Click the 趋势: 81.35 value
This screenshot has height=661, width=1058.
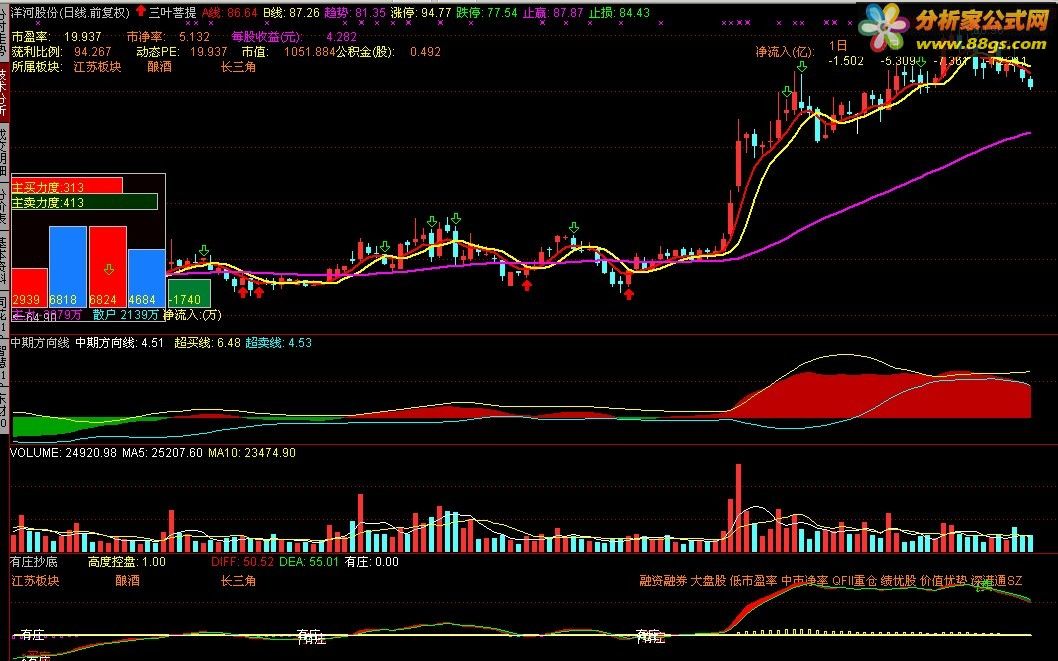[355, 12]
